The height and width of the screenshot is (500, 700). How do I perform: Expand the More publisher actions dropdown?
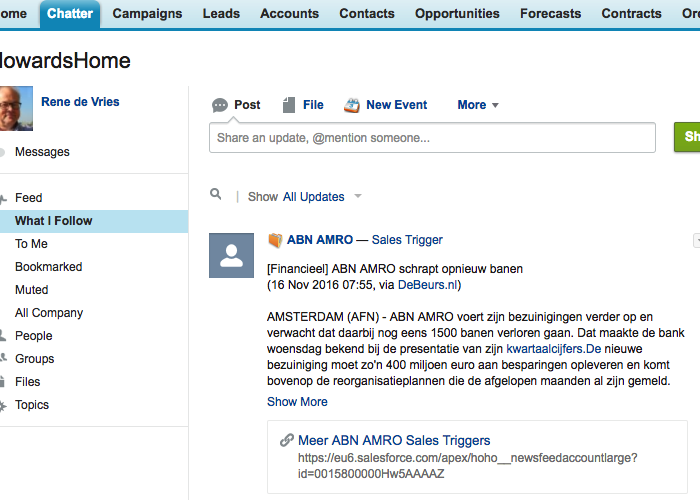pyautogui.click(x=478, y=105)
